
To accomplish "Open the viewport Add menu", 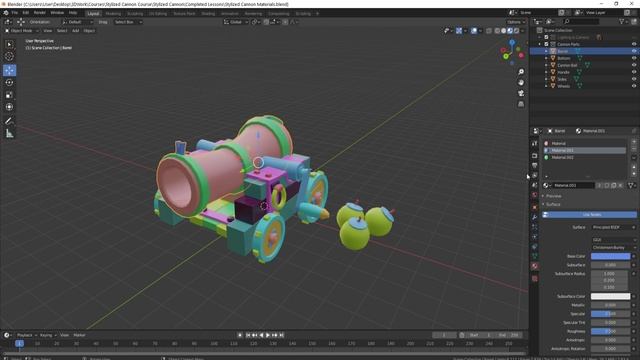I will pyautogui.click(x=76, y=31).
